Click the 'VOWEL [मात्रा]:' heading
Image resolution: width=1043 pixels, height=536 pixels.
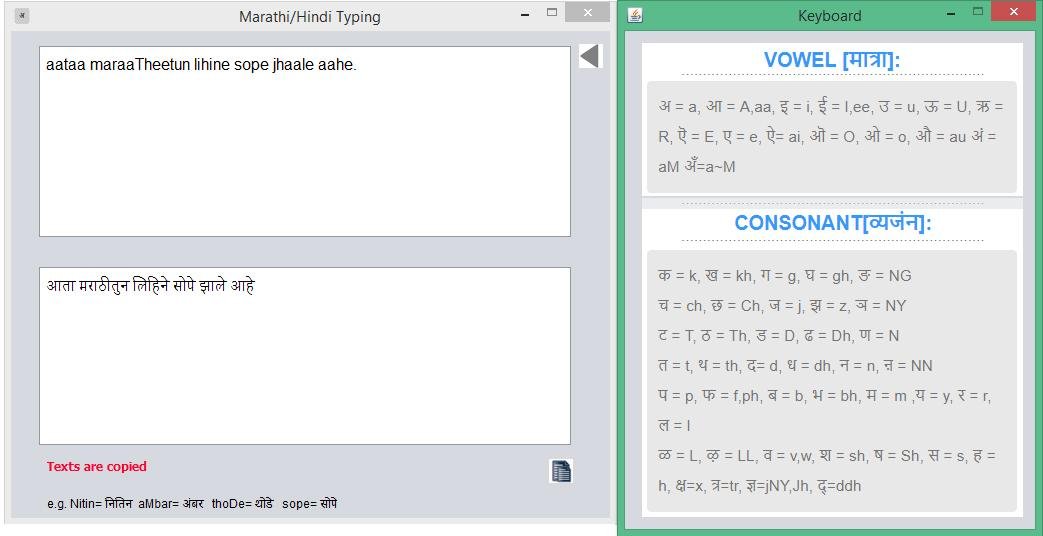(831, 60)
